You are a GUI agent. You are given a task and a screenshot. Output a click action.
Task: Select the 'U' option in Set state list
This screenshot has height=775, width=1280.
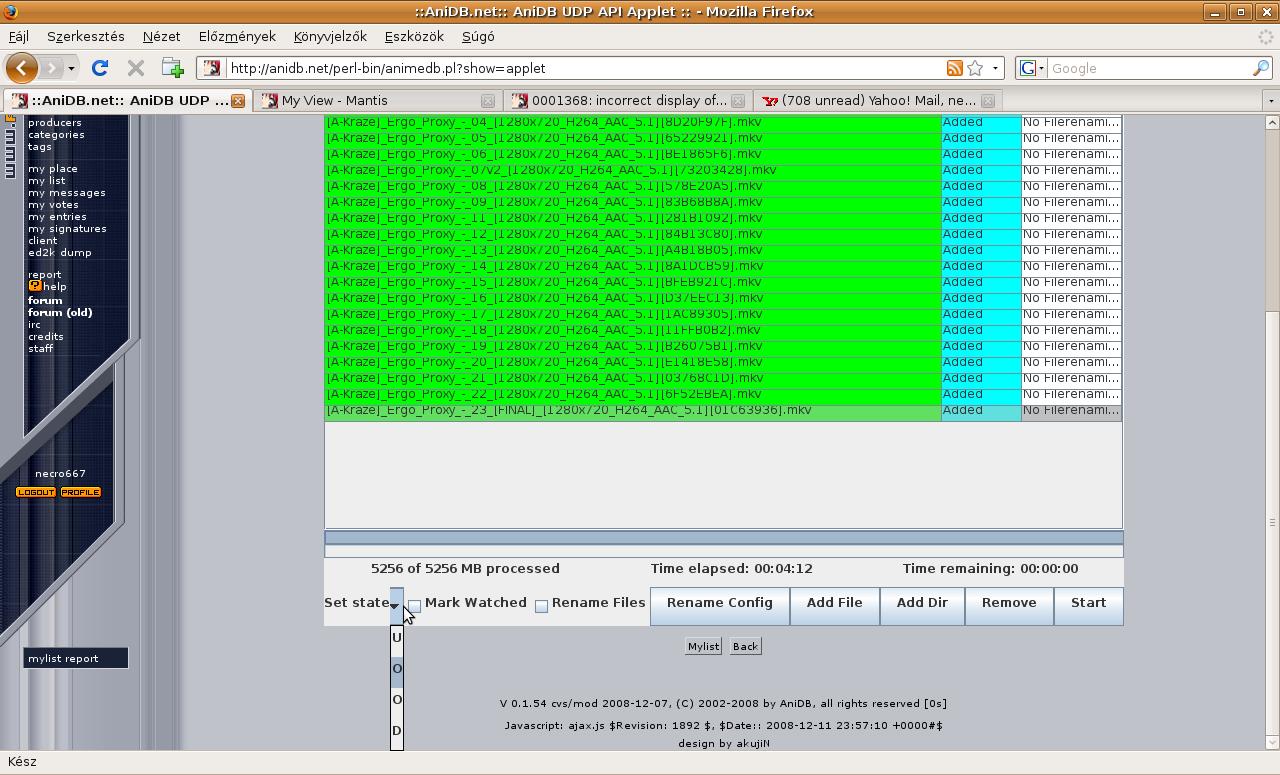[397, 638]
